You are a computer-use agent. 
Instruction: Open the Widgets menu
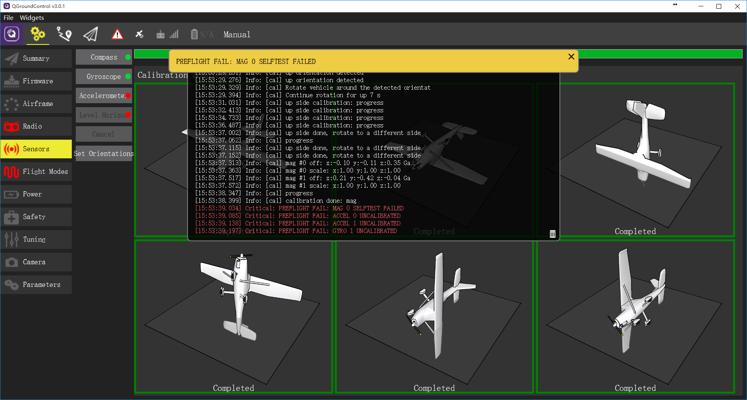(x=32, y=18)
